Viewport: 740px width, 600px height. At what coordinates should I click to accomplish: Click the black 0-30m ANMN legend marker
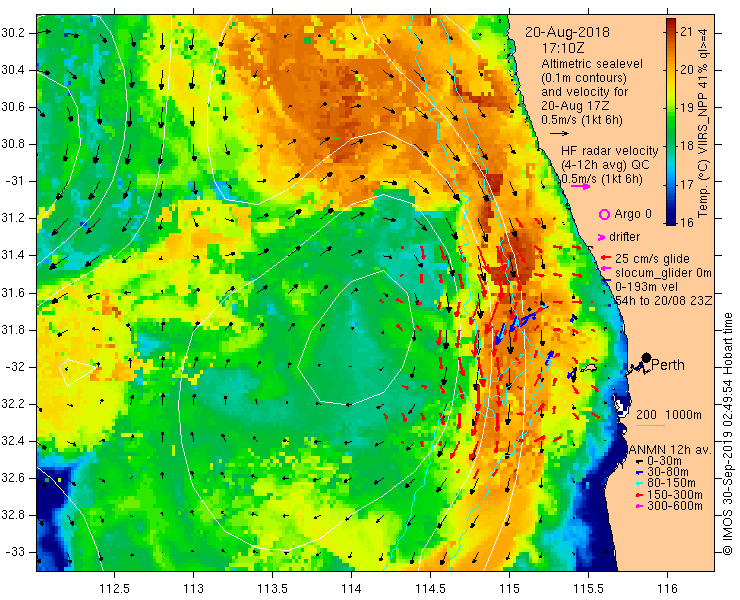[640, 461]
